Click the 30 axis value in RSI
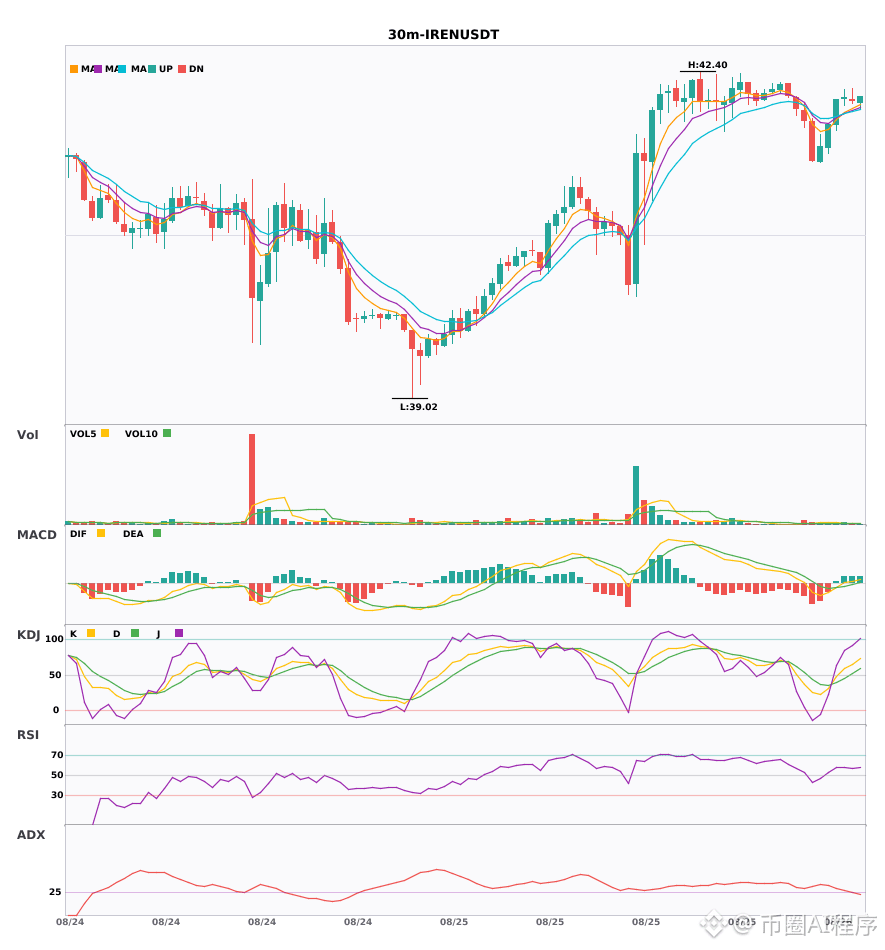Viewport: 885px width, 950px height. [x=57, y=794]
